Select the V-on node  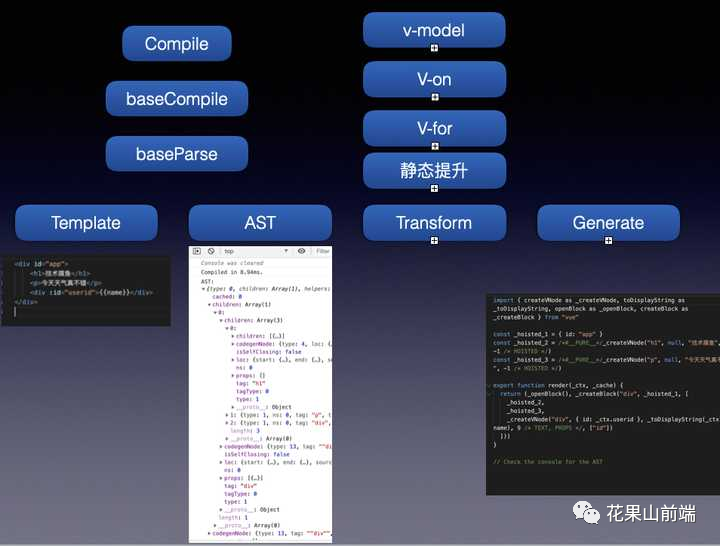(x=434, y=79)
